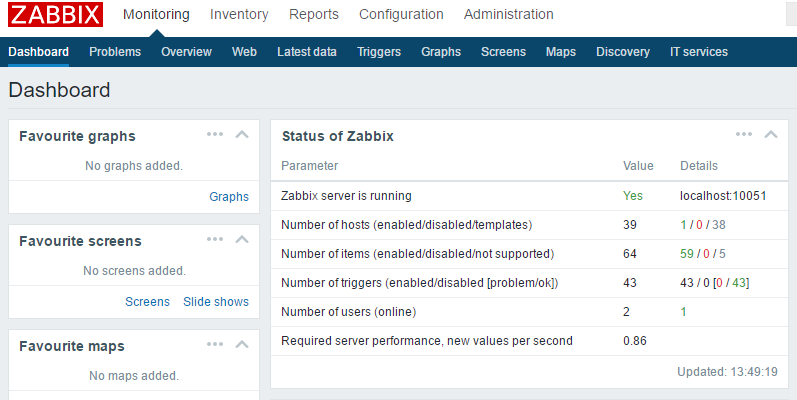Go to the Latest data tab
Screen dimensions: 797x400
[x=306, y=52]
